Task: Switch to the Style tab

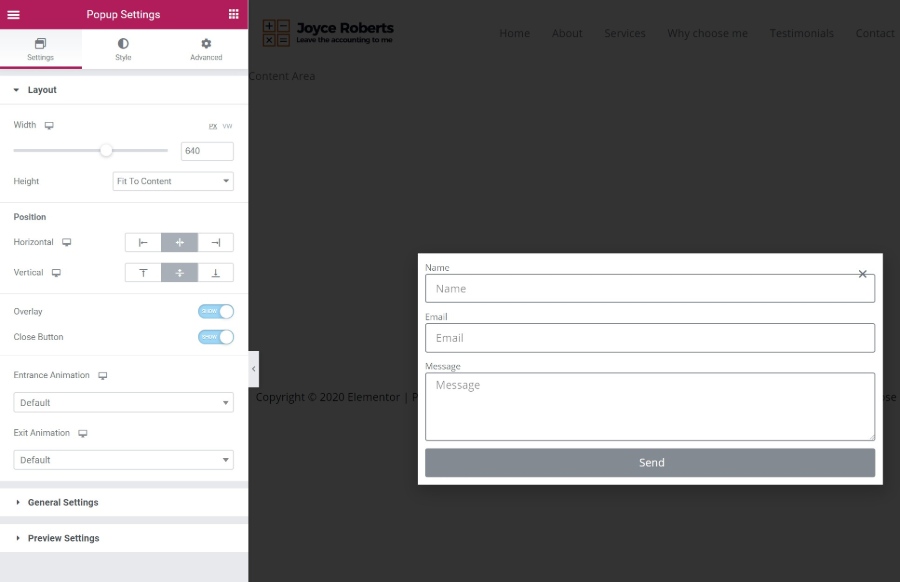Action: pos(123,49)
